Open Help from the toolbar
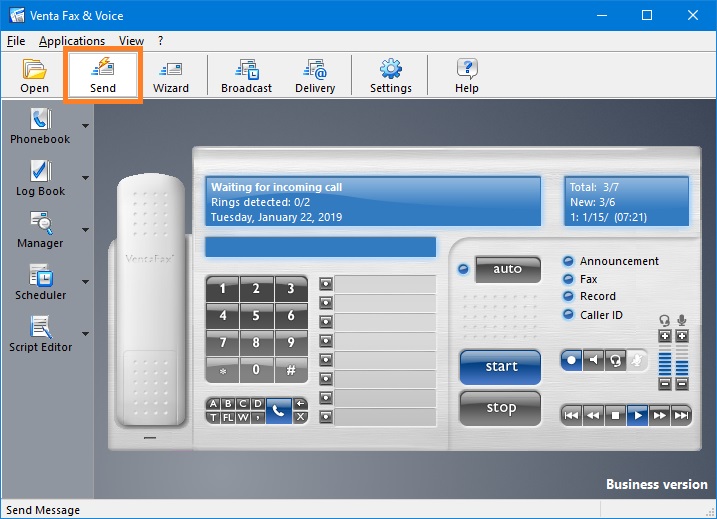The height and width of the screenshot is (519, 717). pyautogui.click(x=466, y=75)
